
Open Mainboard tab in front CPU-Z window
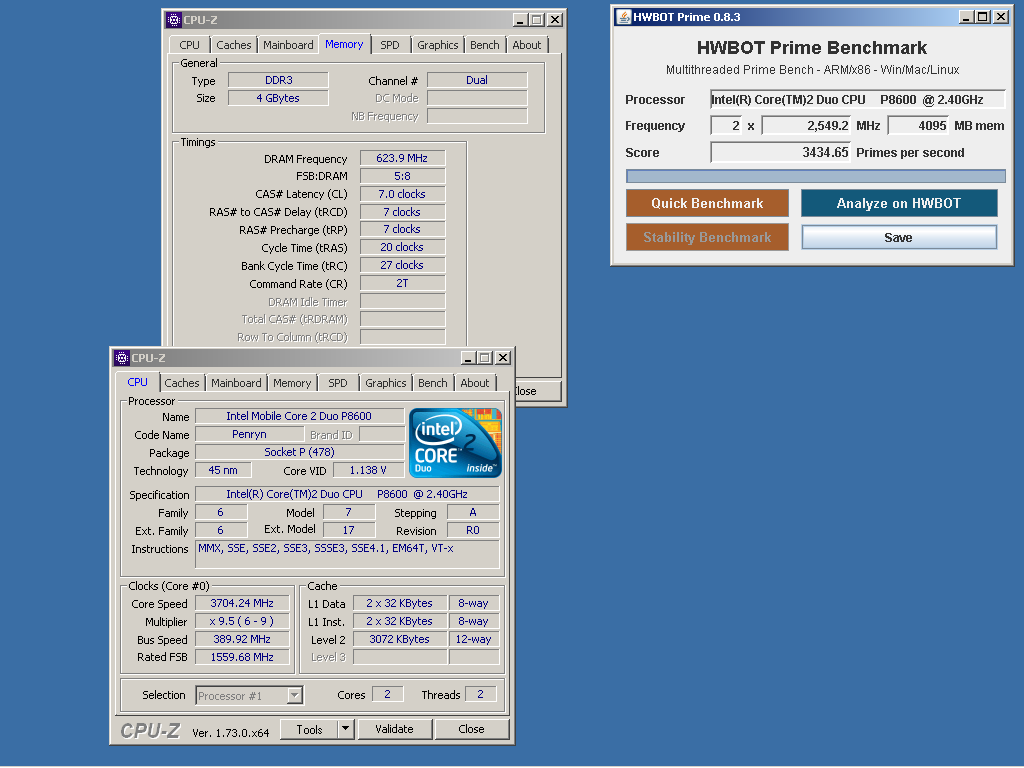[x=236, y=383]
